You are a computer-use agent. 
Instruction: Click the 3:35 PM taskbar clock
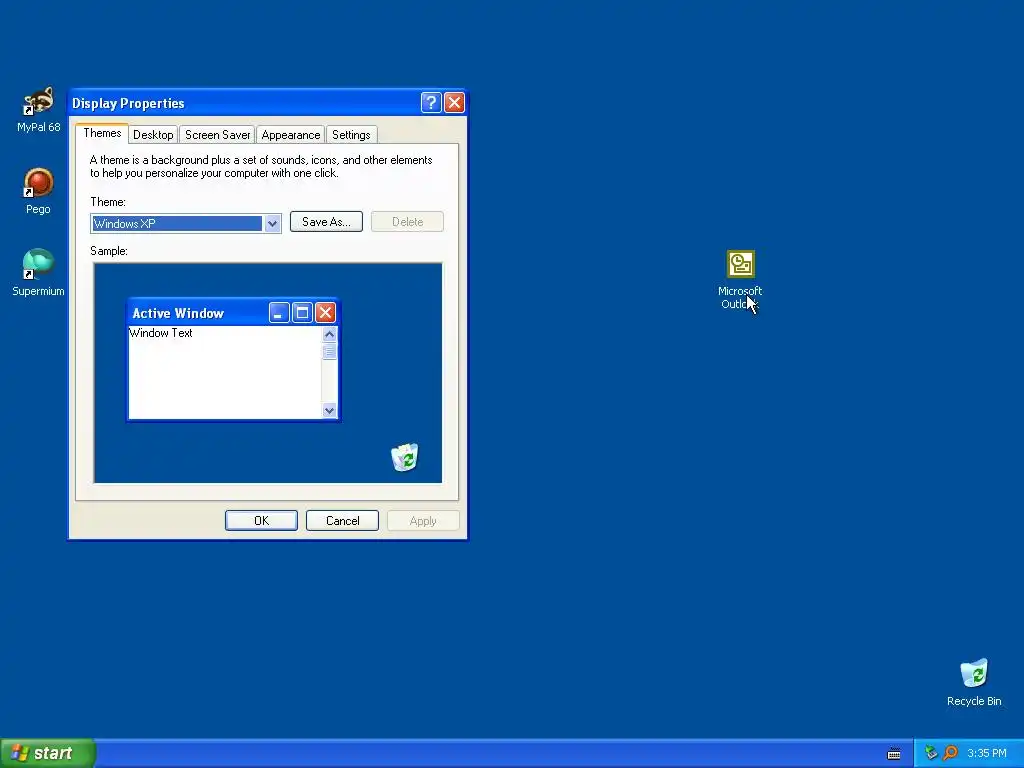coord(987,753)
